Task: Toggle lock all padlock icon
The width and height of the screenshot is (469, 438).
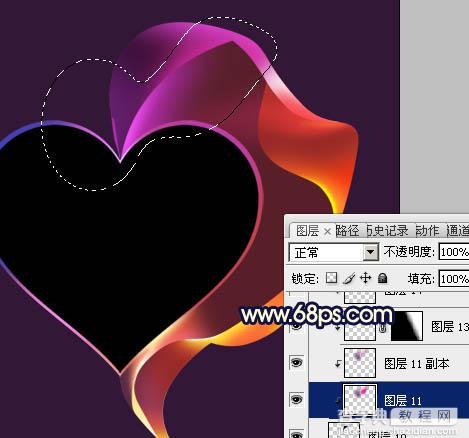Action: [x=383, y=278]
